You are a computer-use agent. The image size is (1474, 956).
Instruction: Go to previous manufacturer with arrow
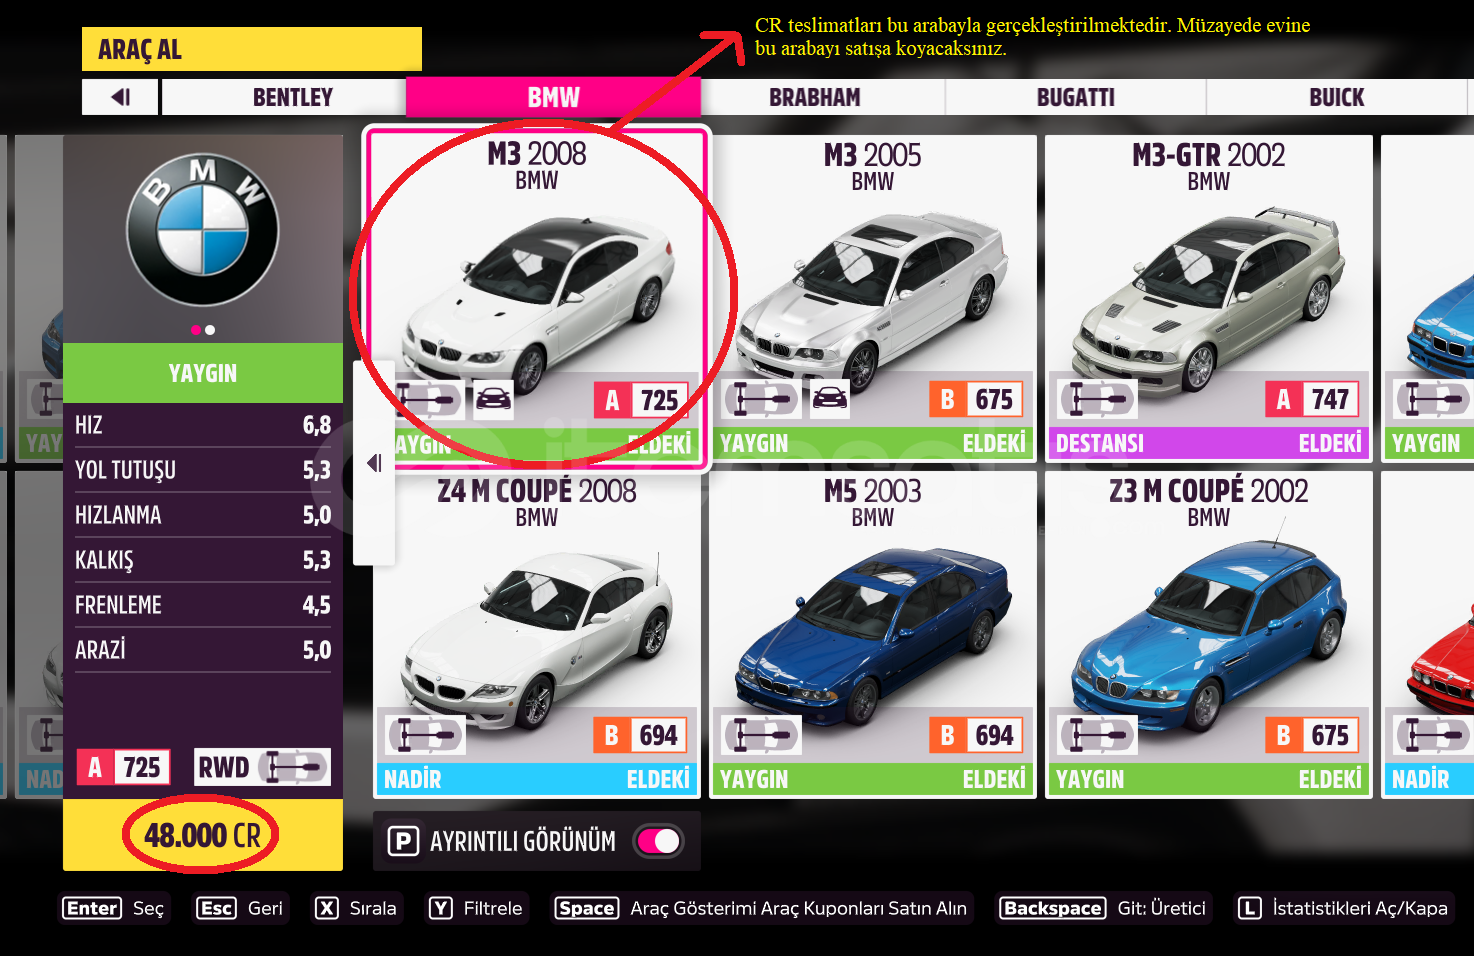(120, 97)
